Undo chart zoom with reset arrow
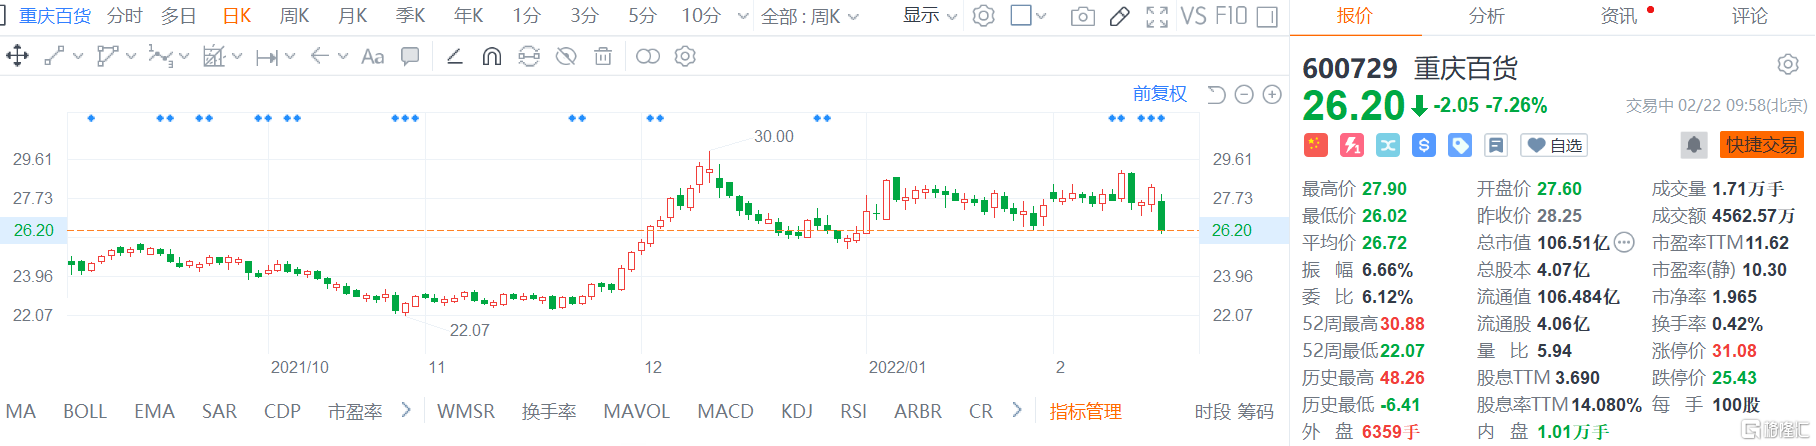Image resolution: width=1816 pixels, height=446 pixels. coord(1216,94)
